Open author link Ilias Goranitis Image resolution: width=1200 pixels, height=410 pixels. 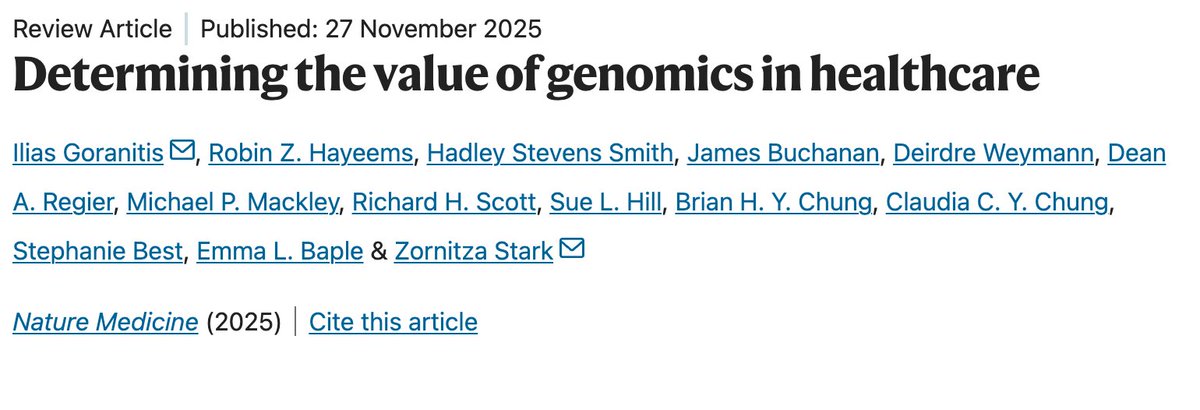pyautogui.click(x=89, y=154)
